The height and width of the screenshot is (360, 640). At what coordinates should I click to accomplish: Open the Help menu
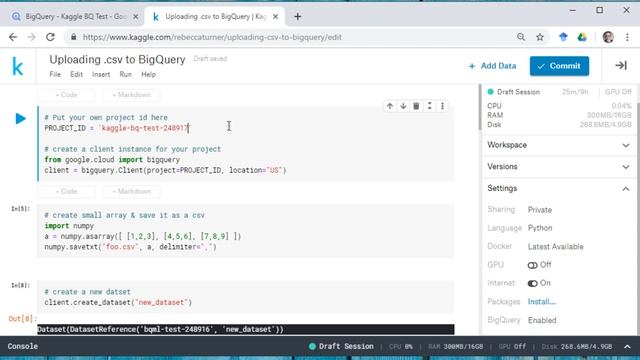point(149,75)
